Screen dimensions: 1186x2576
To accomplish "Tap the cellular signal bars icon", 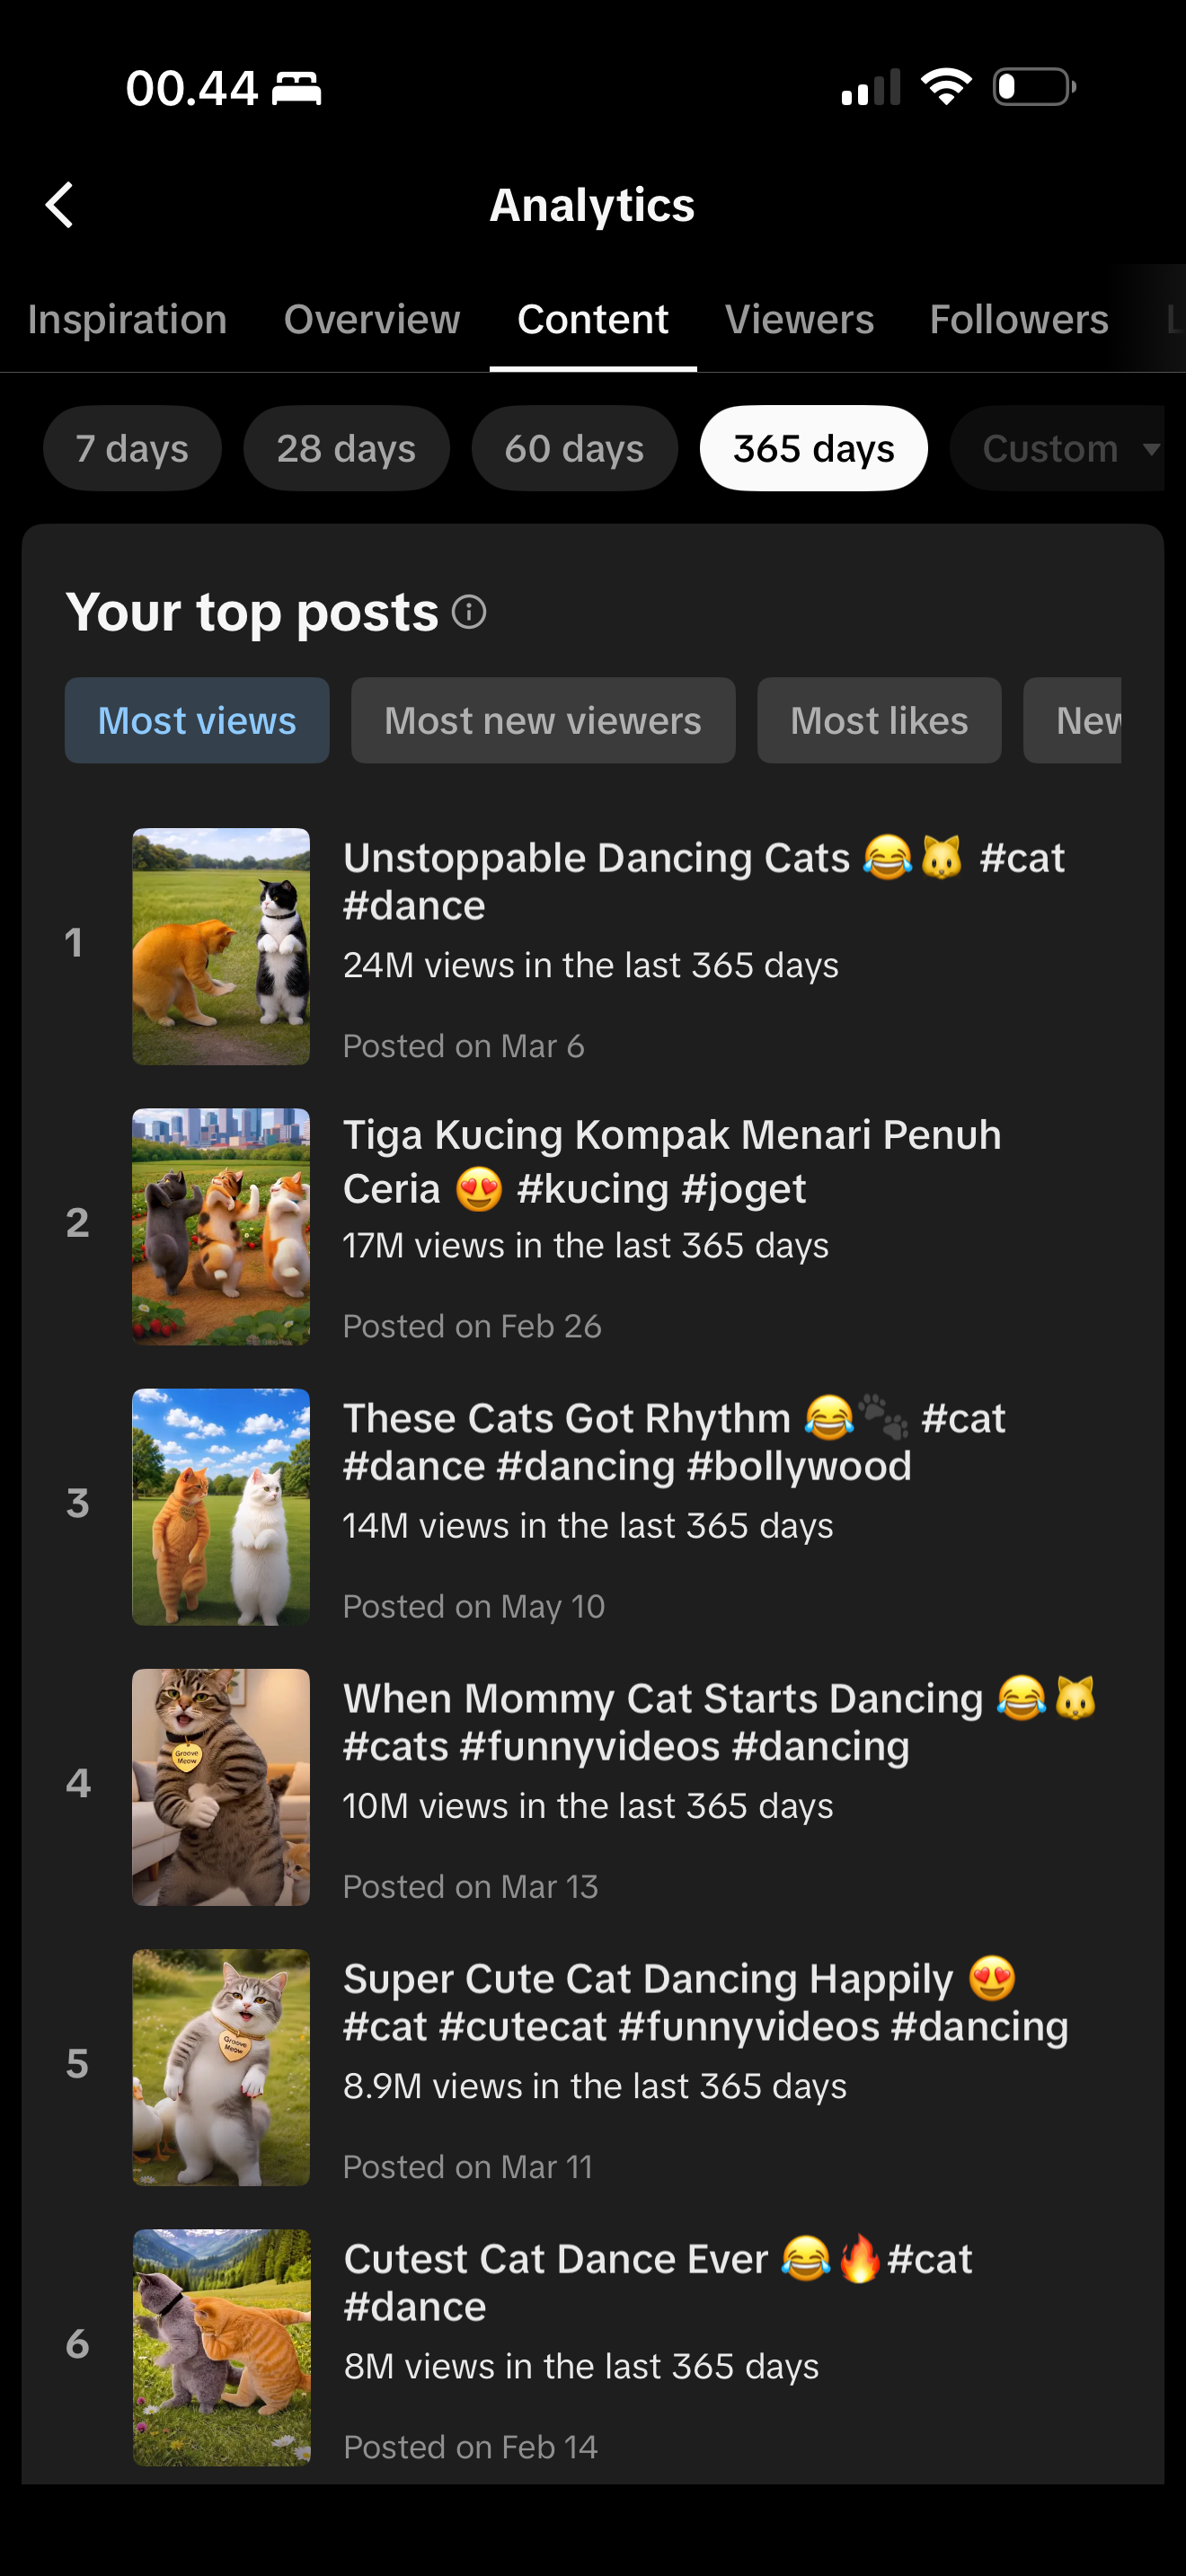I will click(871, 88).
